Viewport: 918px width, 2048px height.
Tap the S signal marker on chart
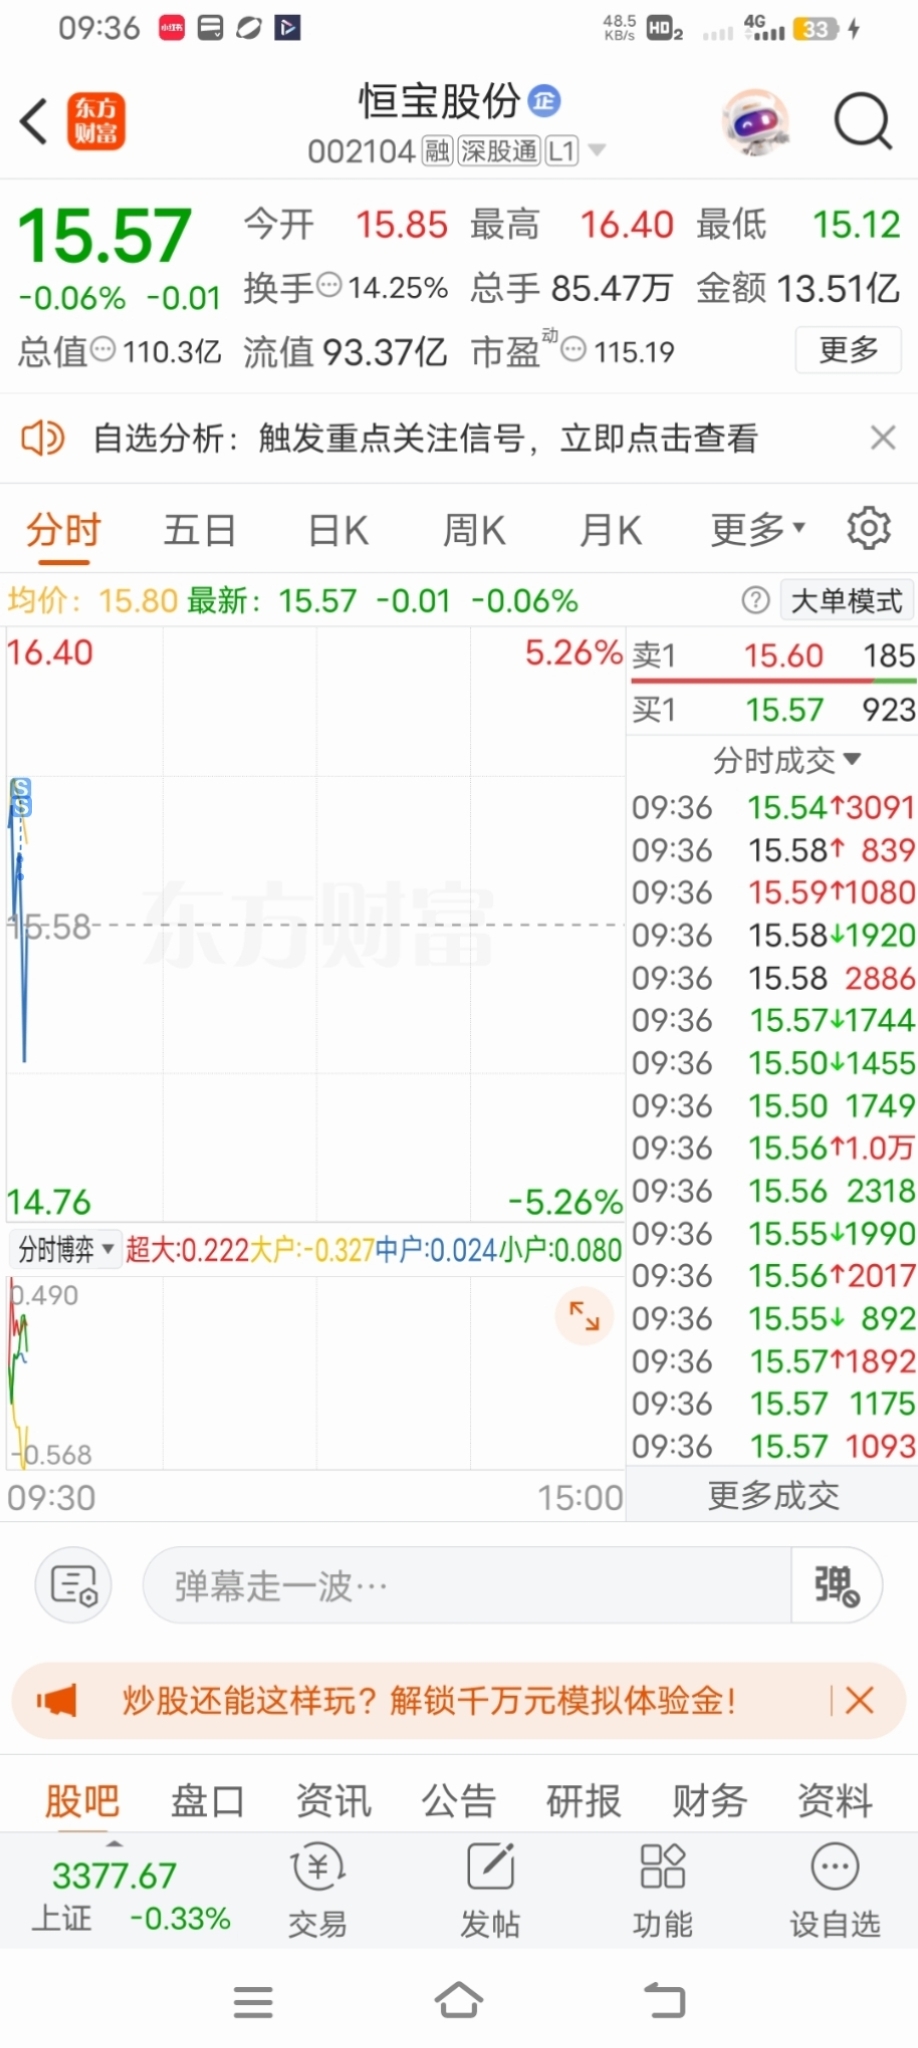21,797
